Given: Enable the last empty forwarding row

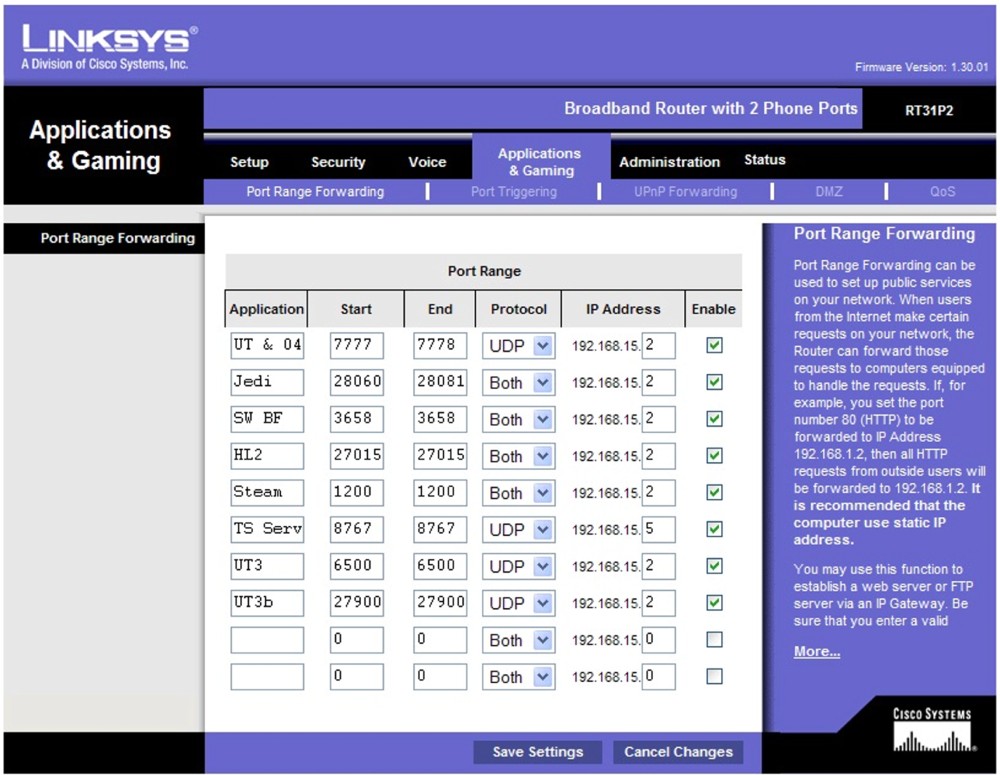Looking at the screenshot, I should [714, 676].
